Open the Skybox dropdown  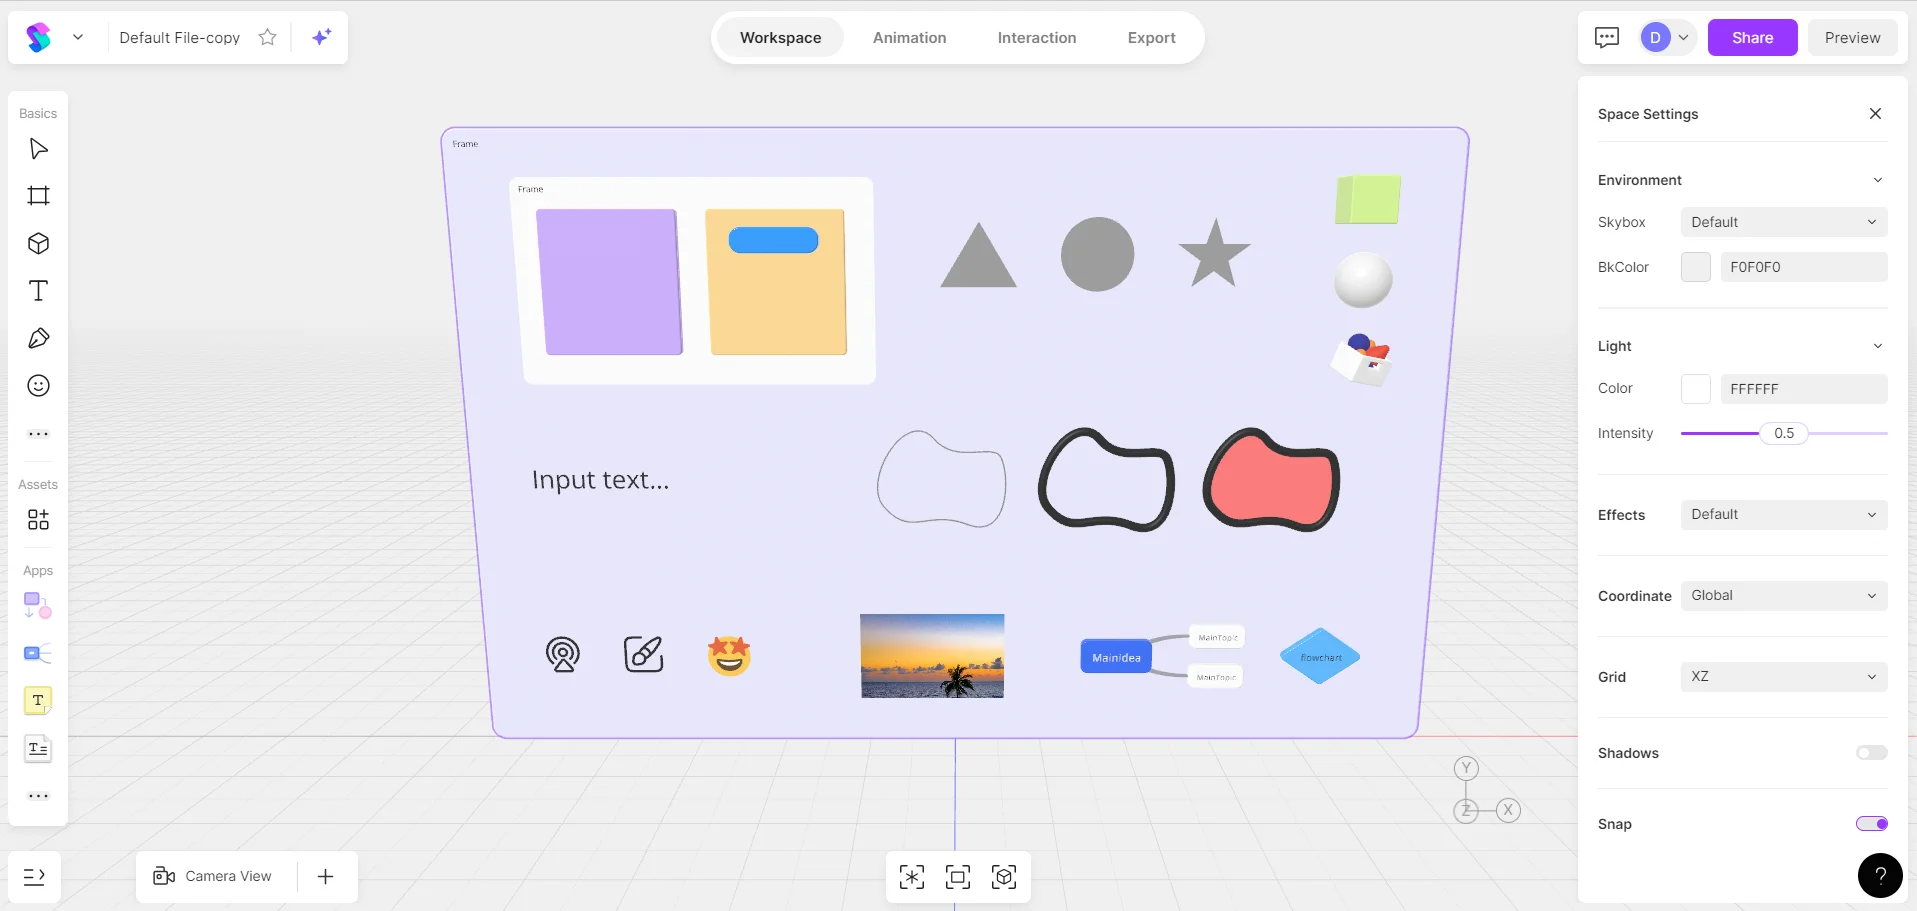tap(1784, 222)
